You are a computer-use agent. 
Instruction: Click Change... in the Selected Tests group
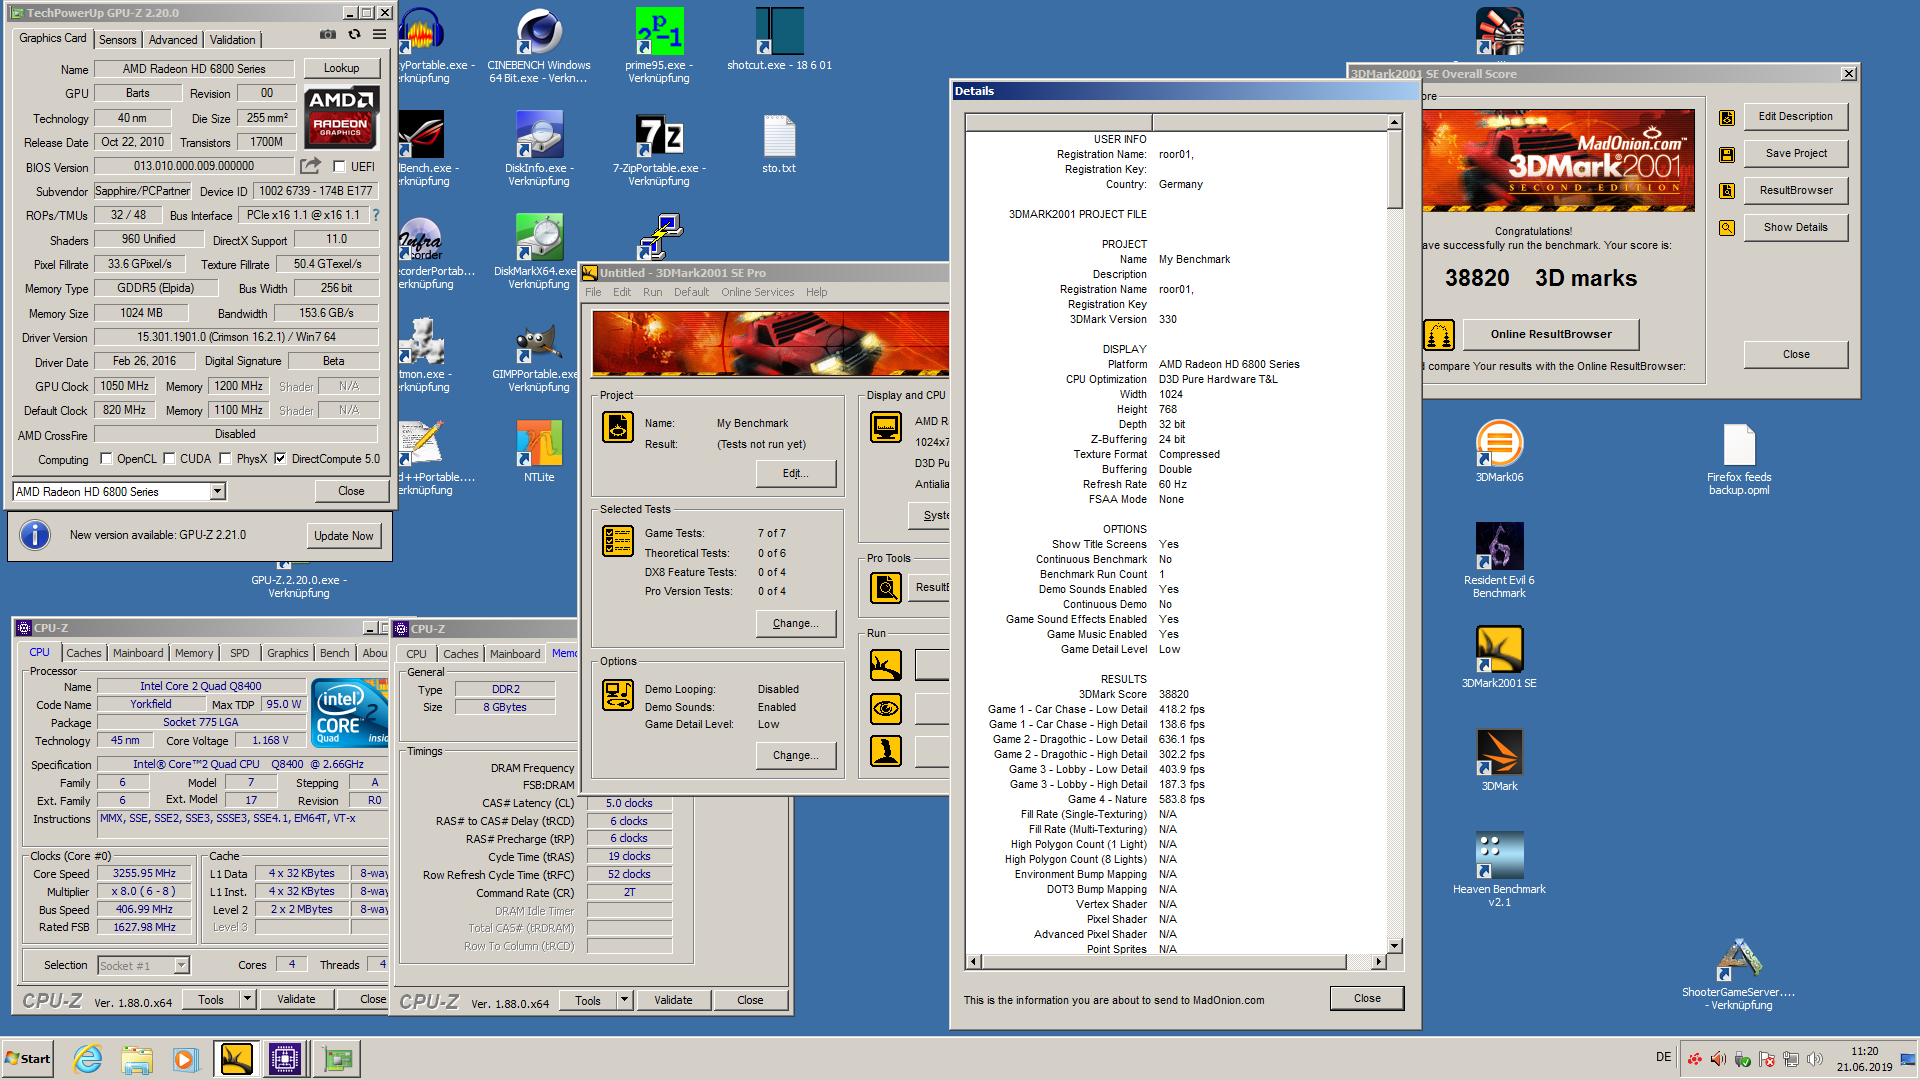click(x=796, y=623)
